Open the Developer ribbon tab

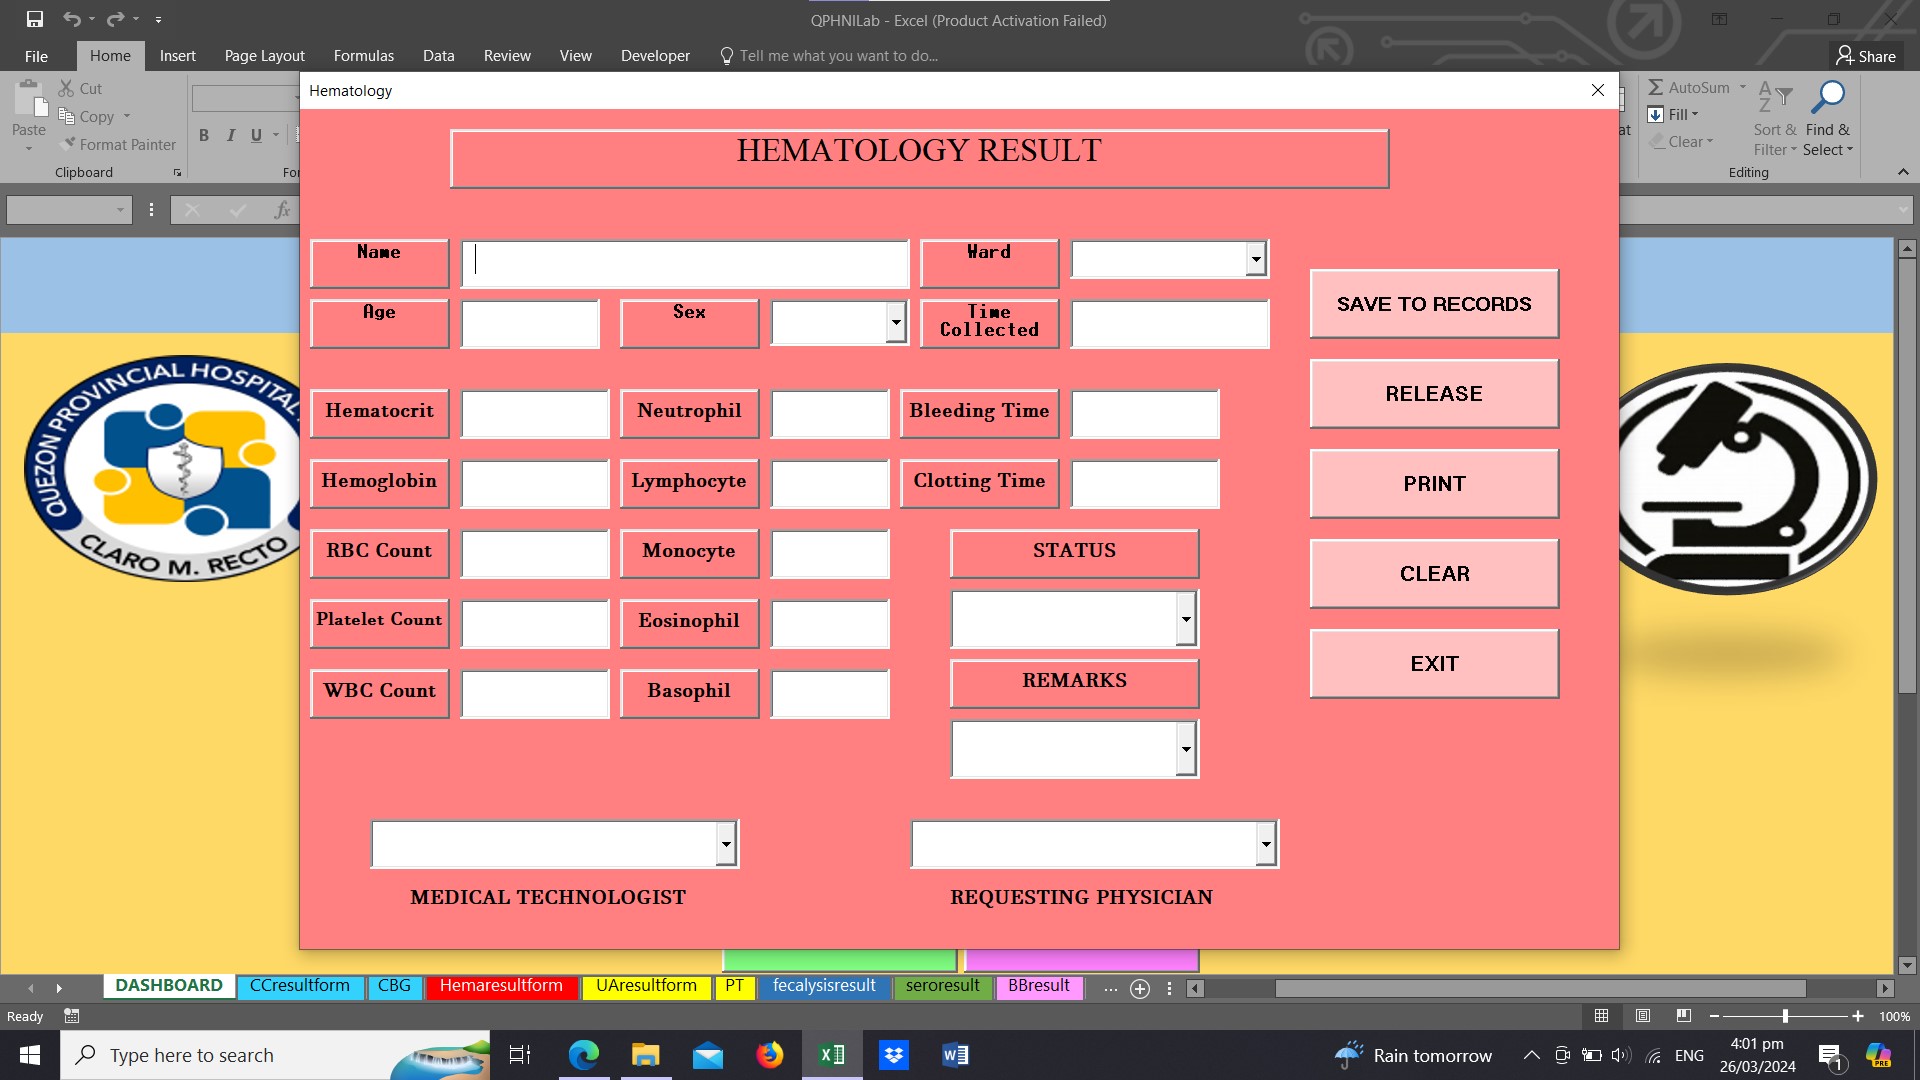click(655, 56)
